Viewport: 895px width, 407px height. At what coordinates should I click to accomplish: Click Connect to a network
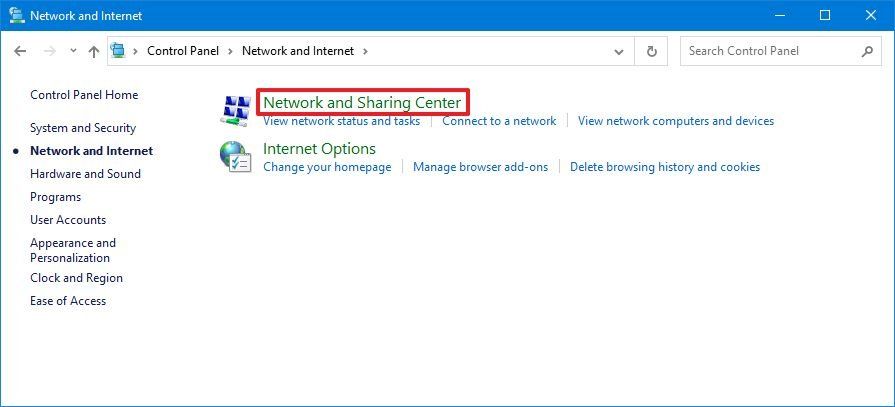499,121
